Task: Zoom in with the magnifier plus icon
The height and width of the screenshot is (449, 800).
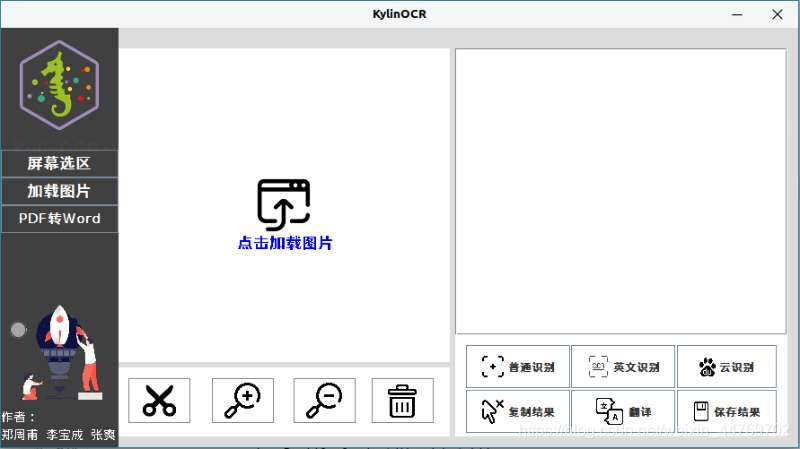Action: [243, 401]
